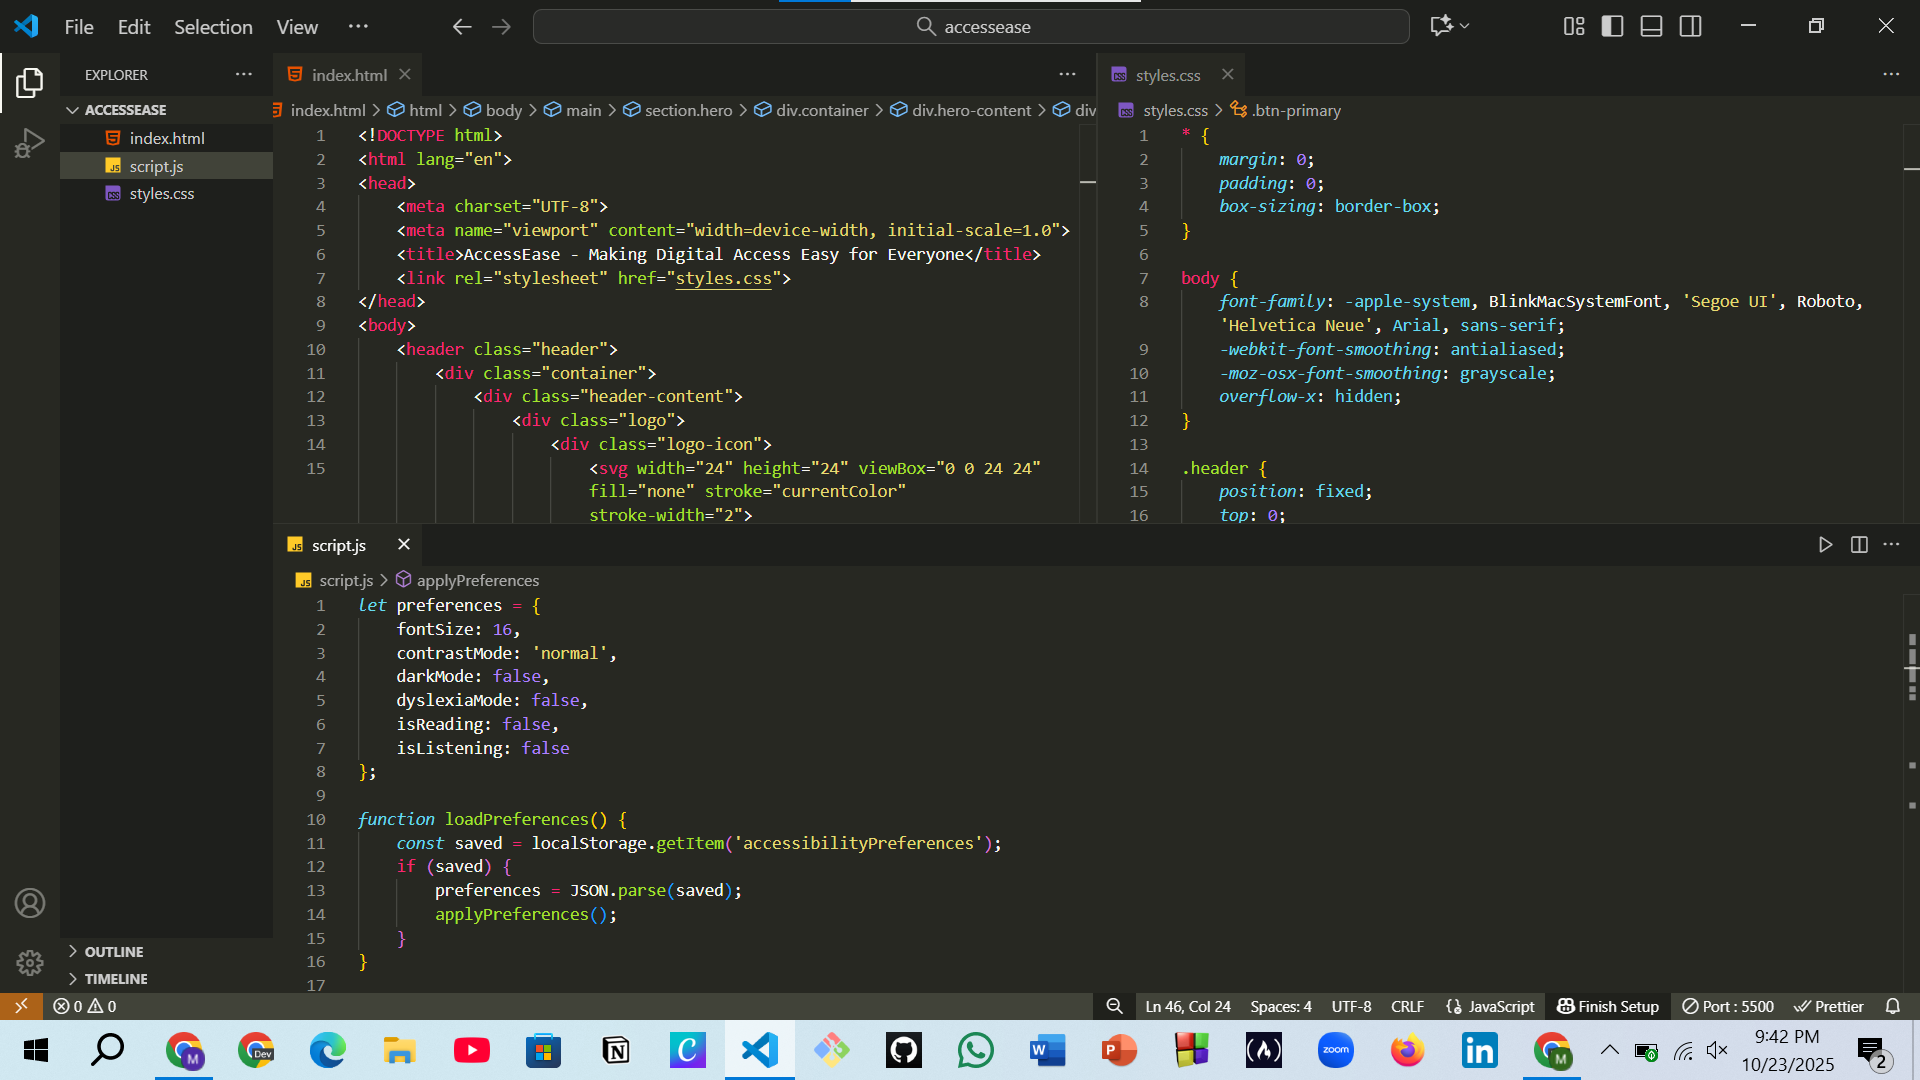
Task: Expand the Timeline section
Action: pos(115,979)
